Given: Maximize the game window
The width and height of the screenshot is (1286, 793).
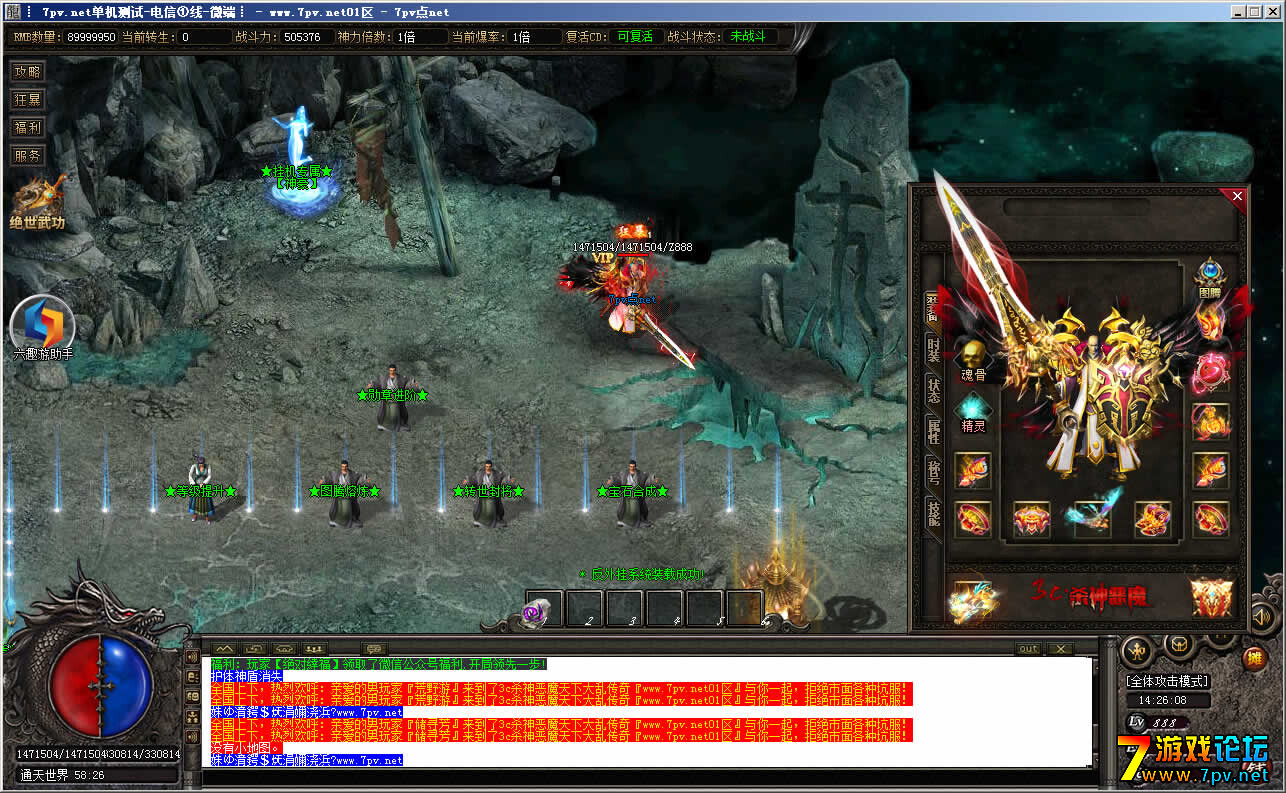Looking at the screenshot, I should 1254,11.
